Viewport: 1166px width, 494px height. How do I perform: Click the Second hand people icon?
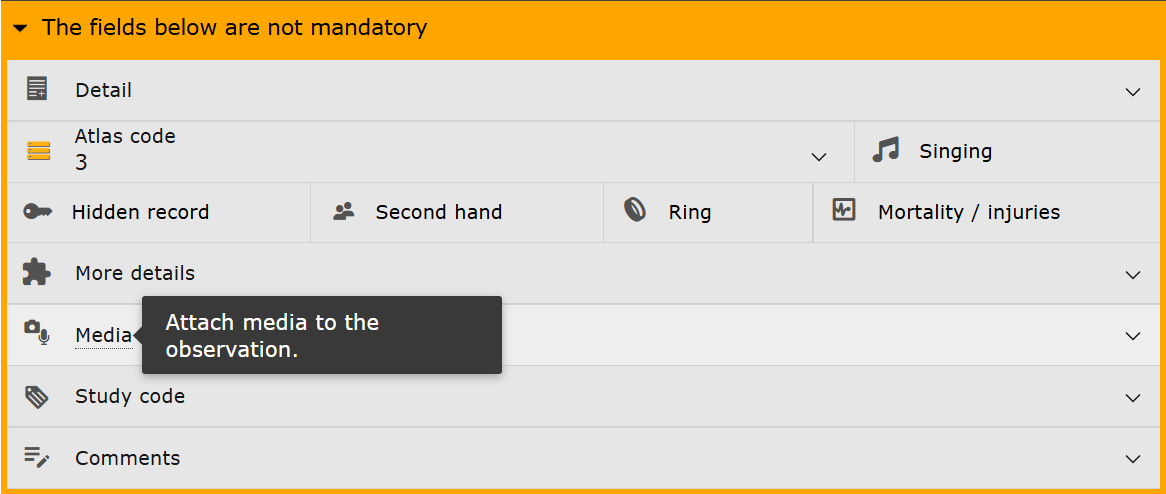coord(344,212)
